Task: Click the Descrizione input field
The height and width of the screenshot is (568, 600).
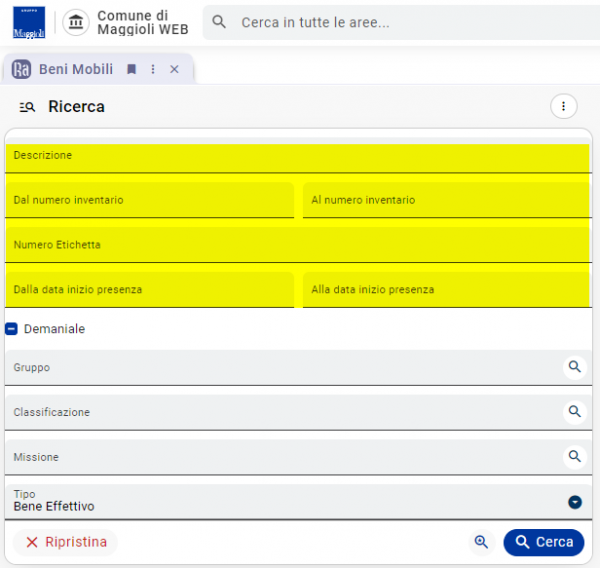Action: (298, 155)
